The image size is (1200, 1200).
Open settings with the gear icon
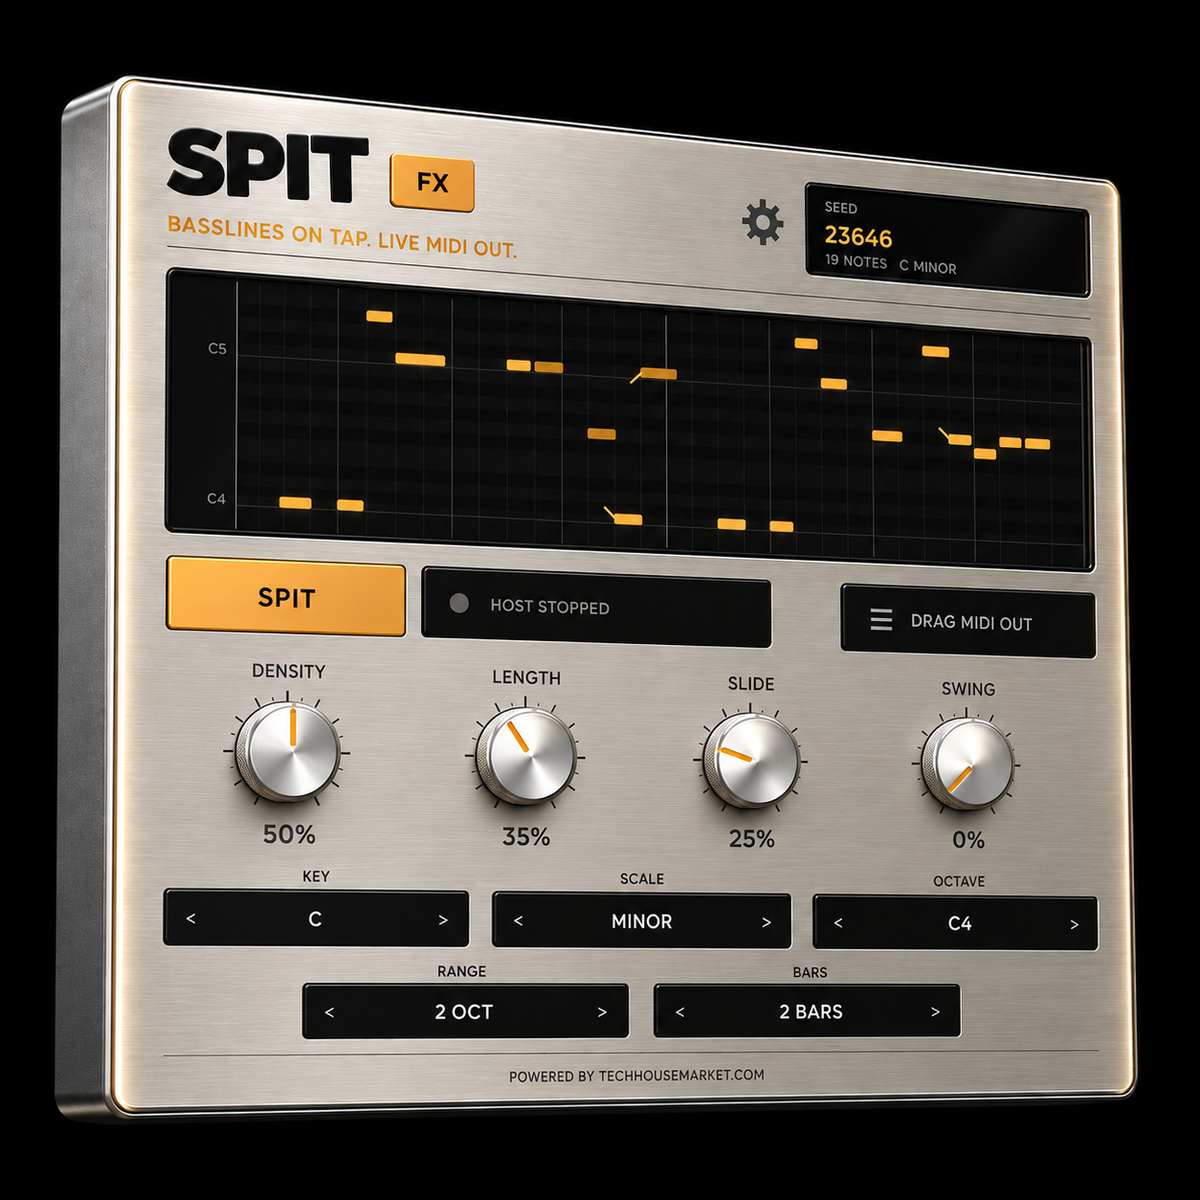pyautogui.click(x=763, y=222)
